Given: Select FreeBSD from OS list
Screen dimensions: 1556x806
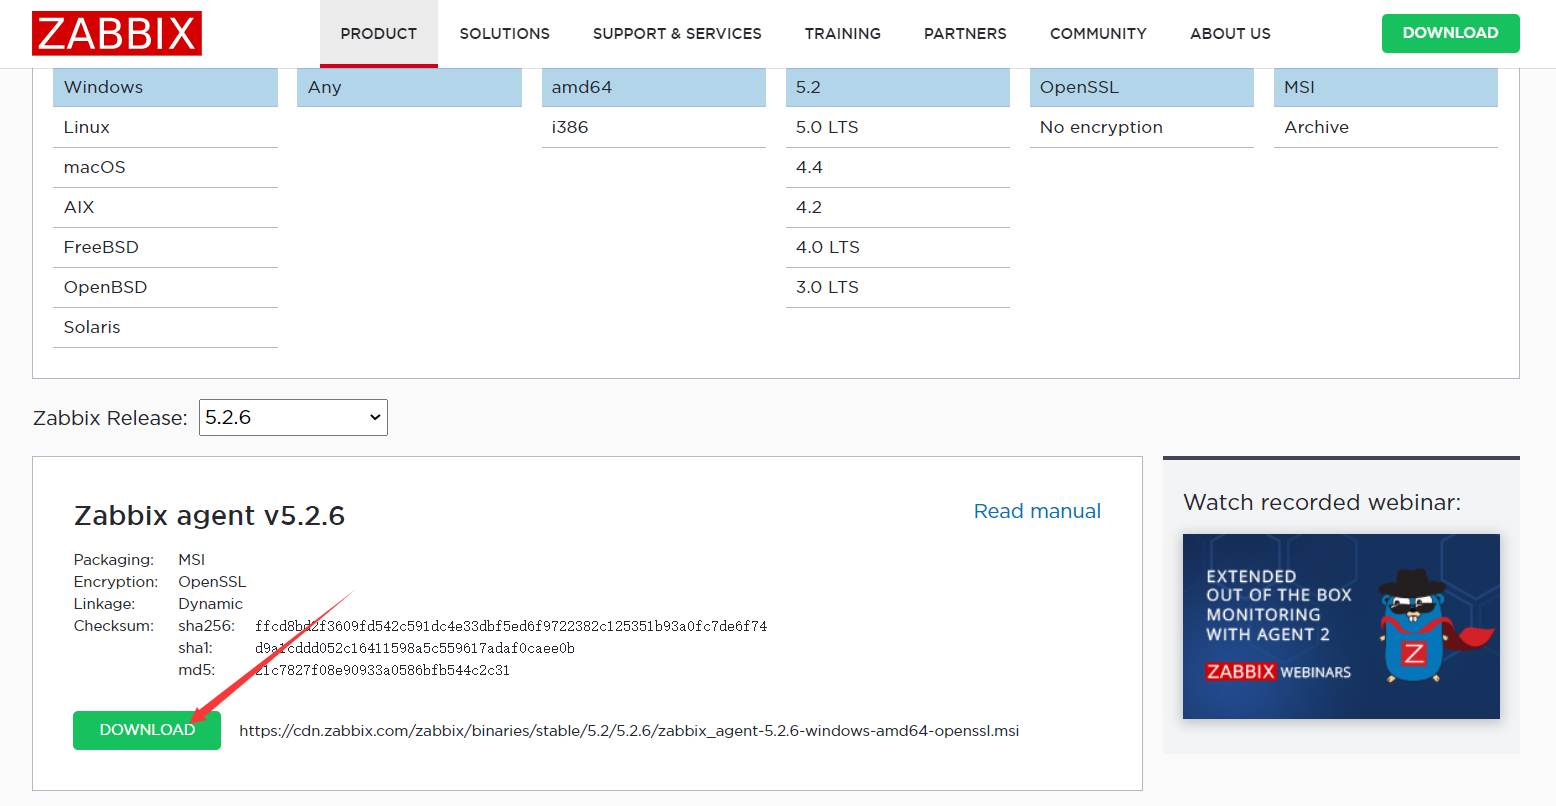Looking at the screenshot, I should coord(100,247).
